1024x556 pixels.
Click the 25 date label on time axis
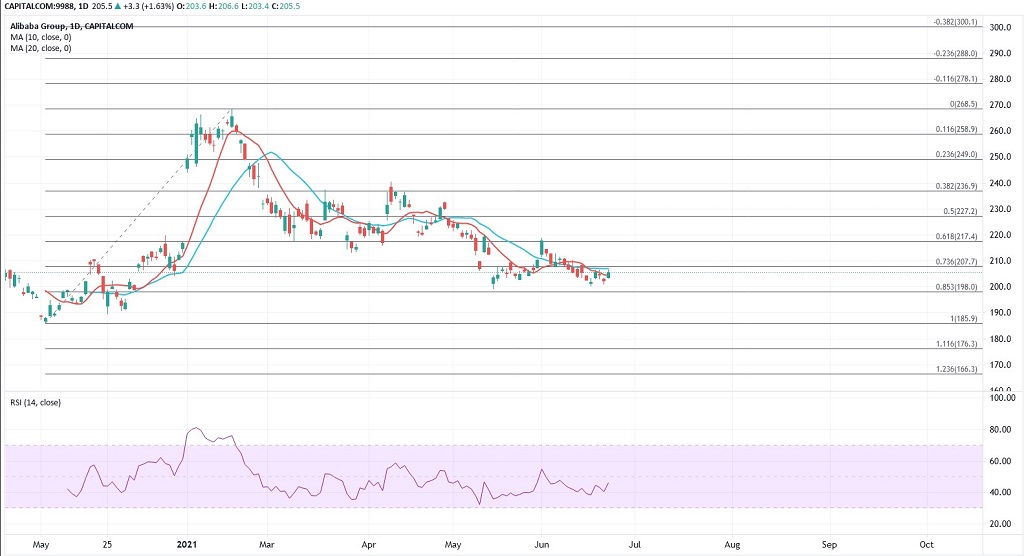tap(108, 544)
